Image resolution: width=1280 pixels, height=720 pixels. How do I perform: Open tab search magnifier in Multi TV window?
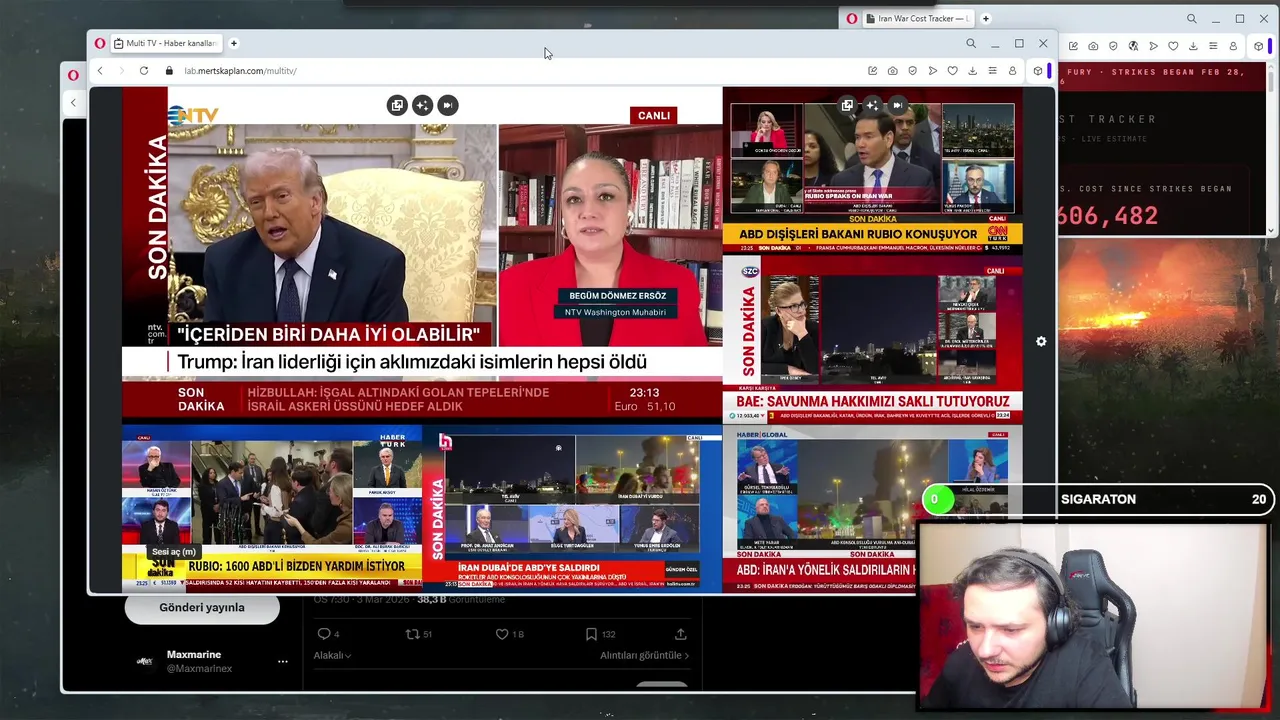(971, 44)
